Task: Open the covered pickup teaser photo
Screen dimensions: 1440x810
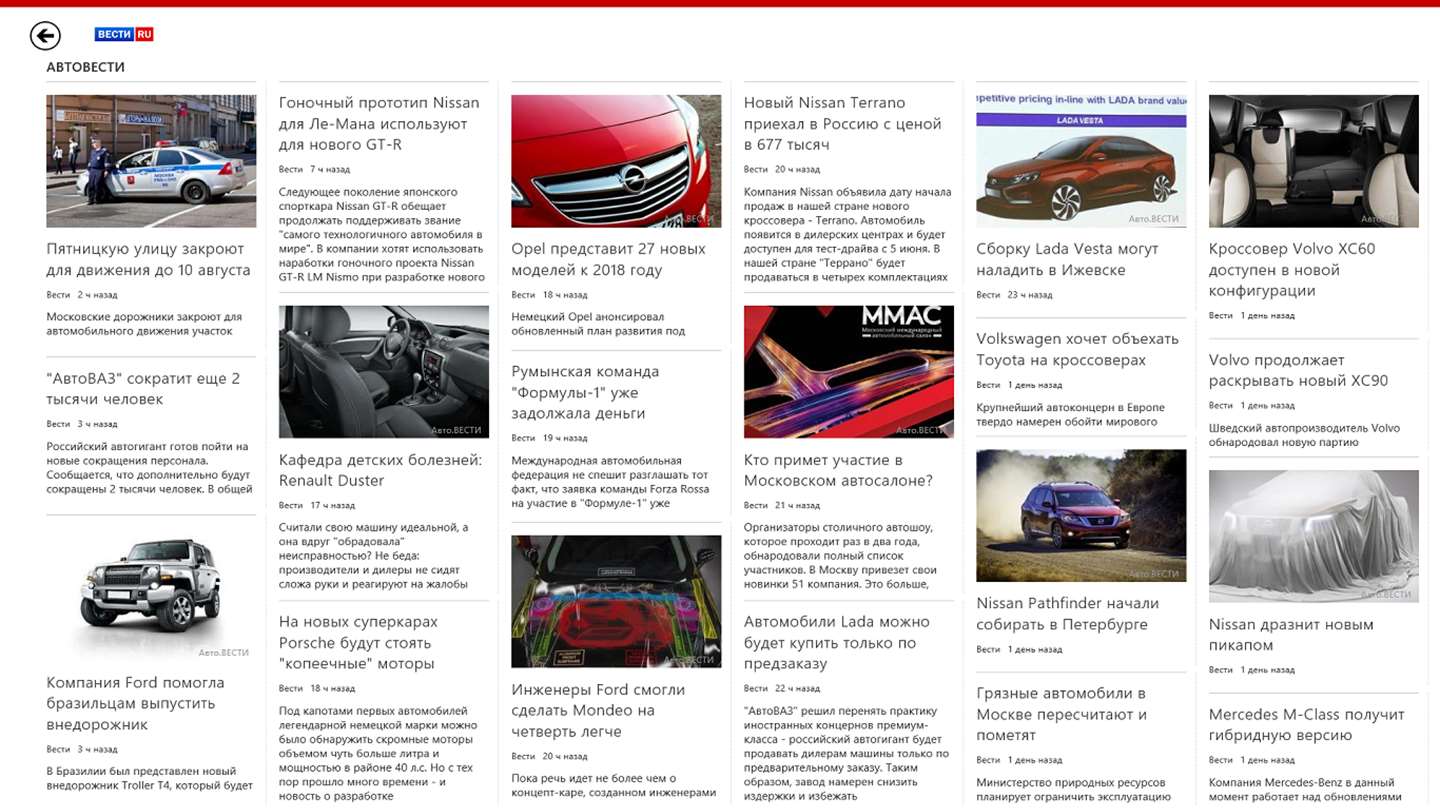Action: [x=1314, y=537]
